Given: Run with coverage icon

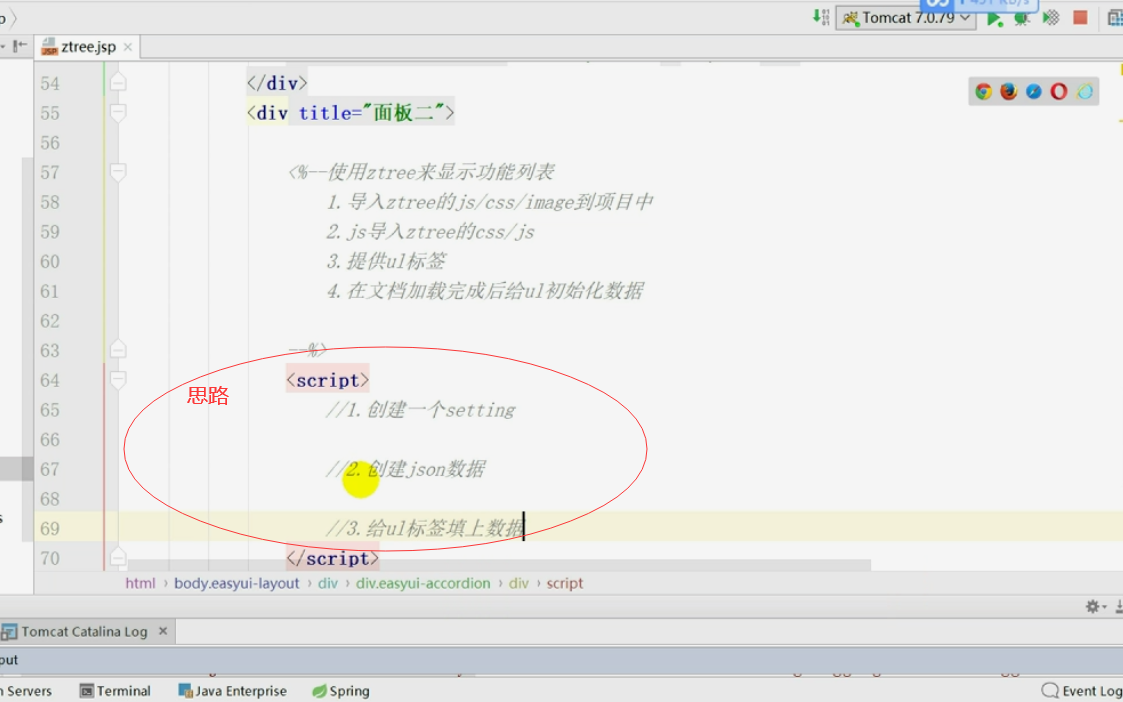Looking at the screenshot, I should 1051,18.
